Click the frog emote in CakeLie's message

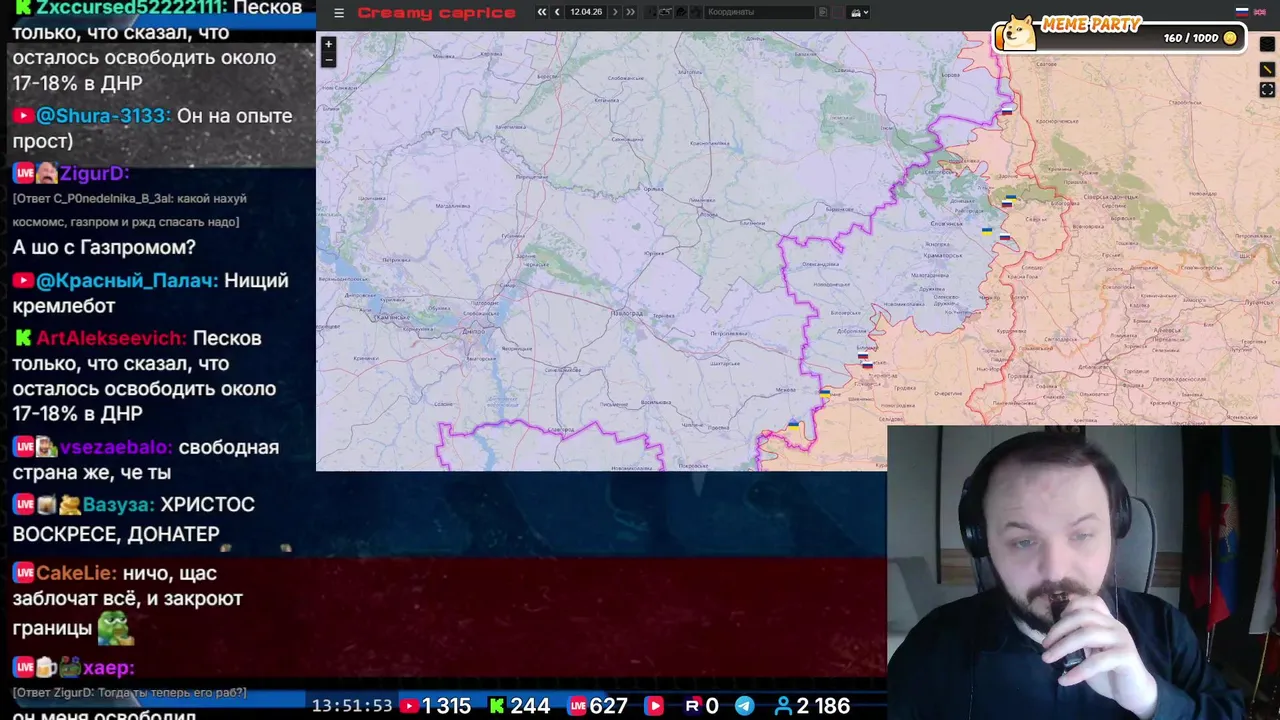click(115, 629)
